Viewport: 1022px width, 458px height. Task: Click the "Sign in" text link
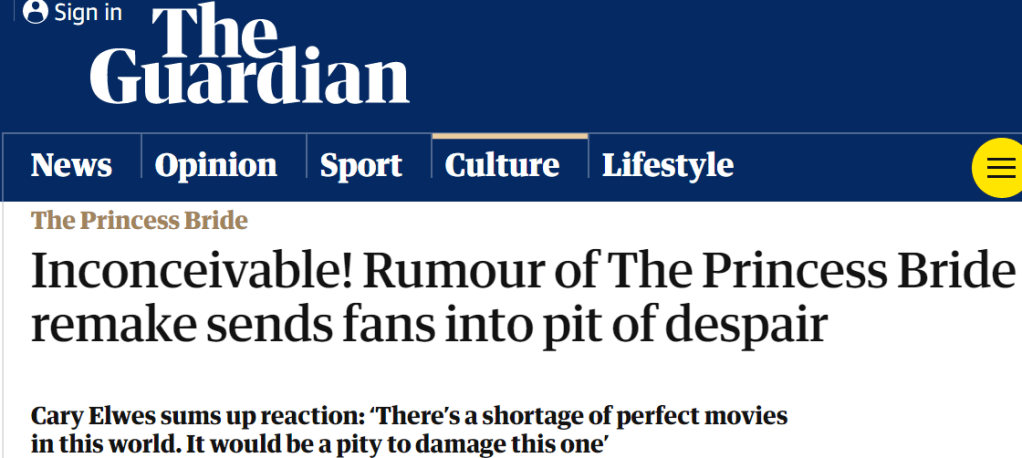point(88,12)
